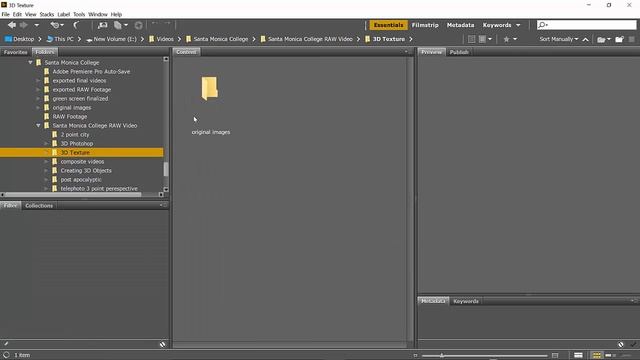The width and height of the screenshot is (640, 360).
Task: Open the Refine files dropdown icon
Action: (120, 25)
